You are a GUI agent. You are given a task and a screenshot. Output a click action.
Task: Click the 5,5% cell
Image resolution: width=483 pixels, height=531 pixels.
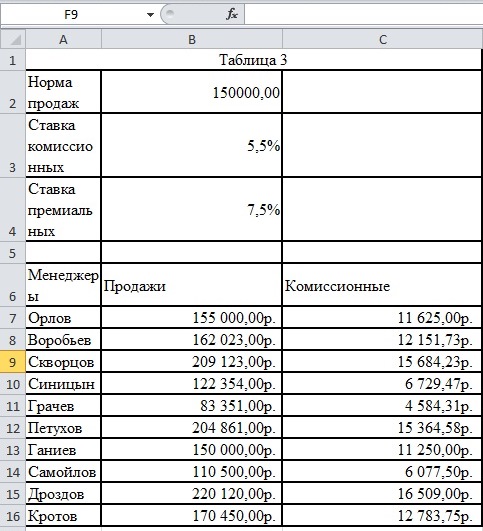pos(191,146)
